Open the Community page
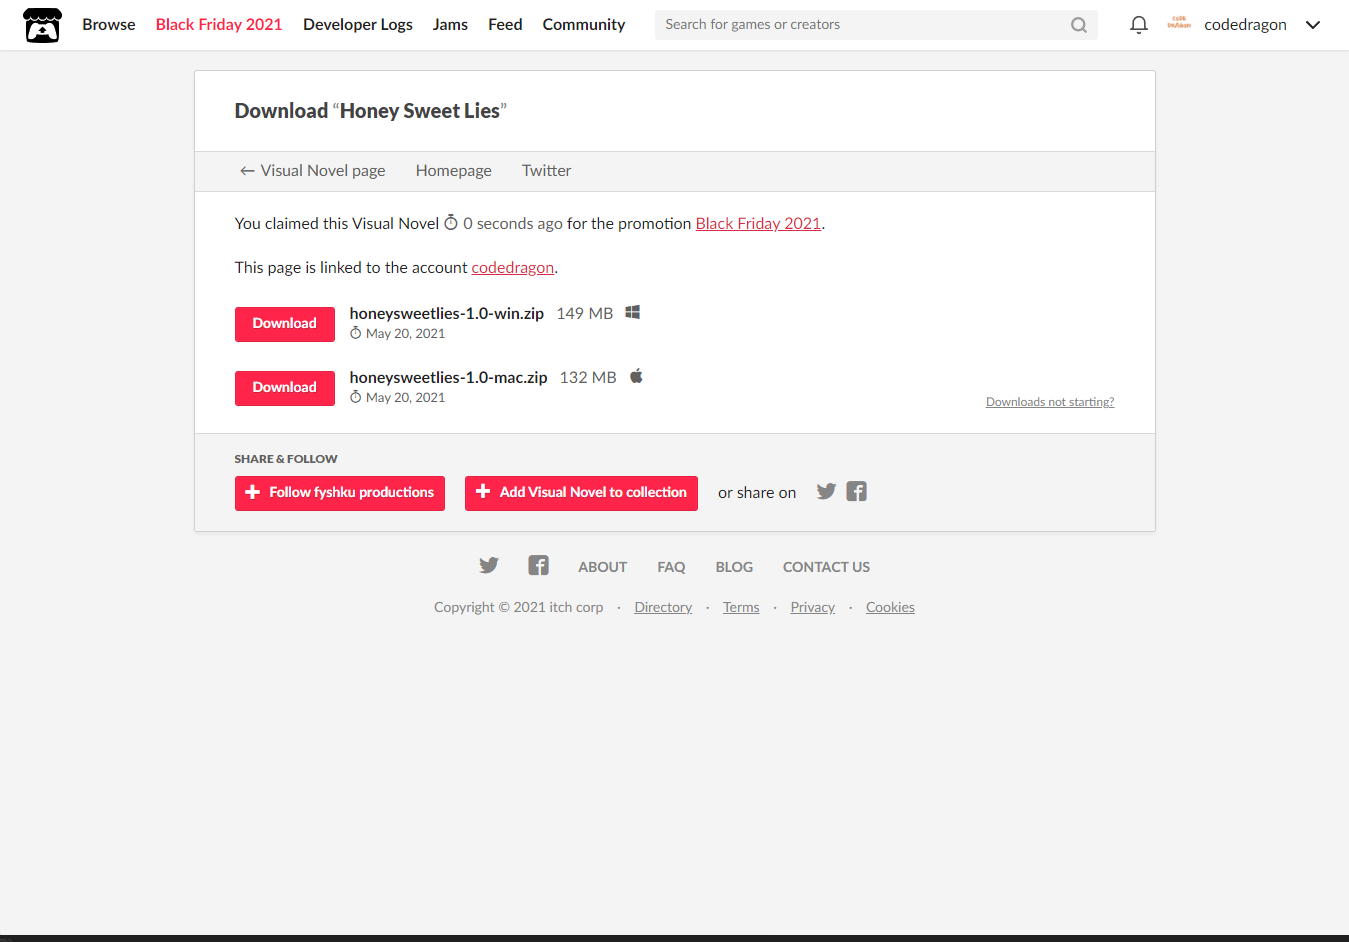1349x942 pixels. pos(584,24)
